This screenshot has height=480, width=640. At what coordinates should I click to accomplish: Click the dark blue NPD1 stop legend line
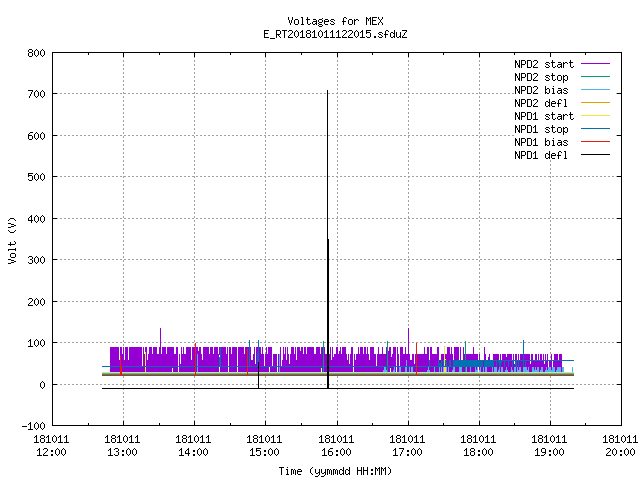[x=595, y=129]
